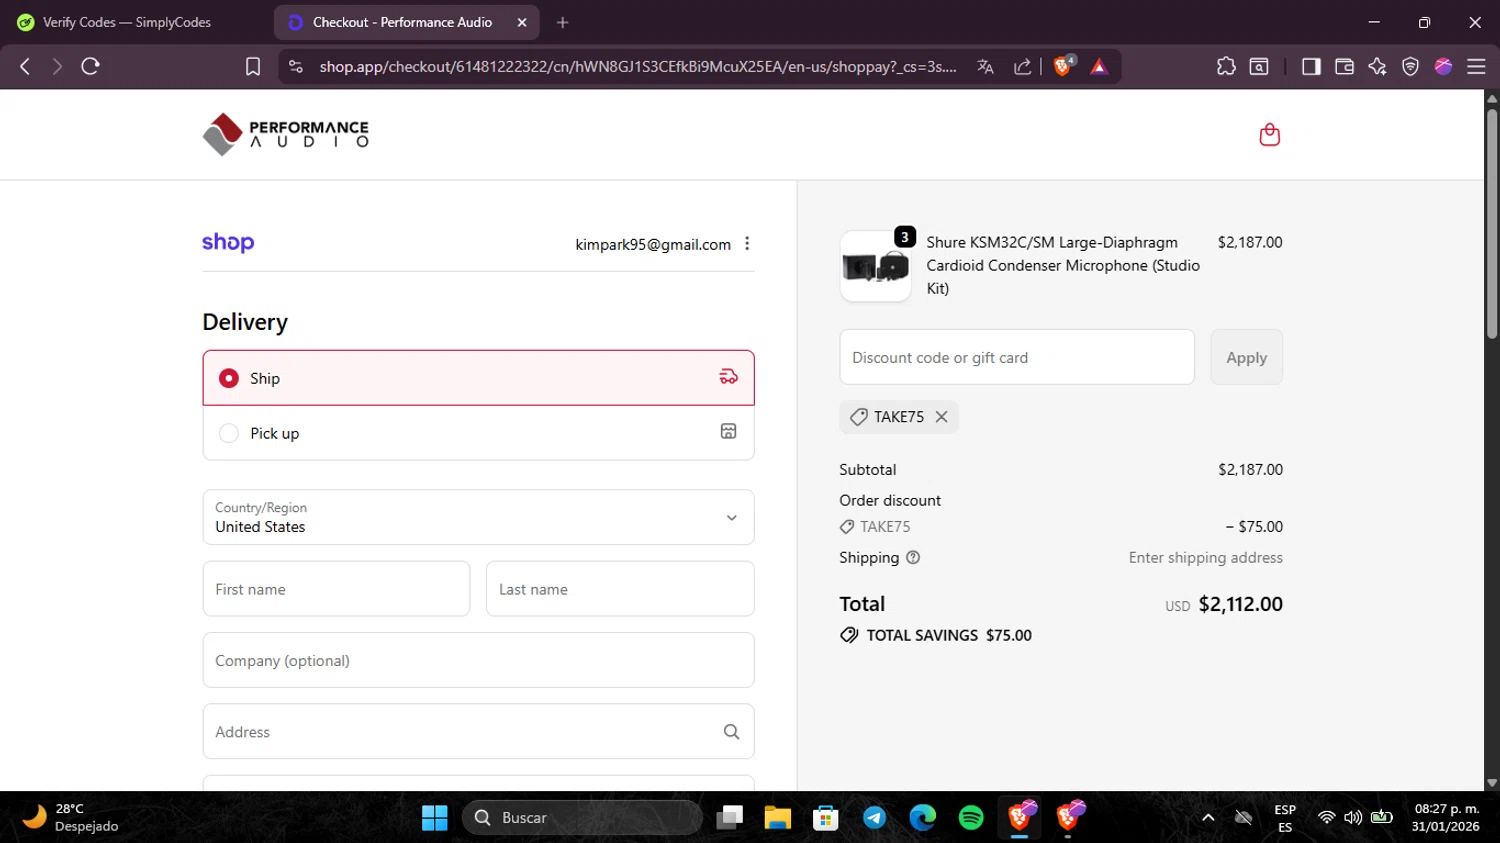The image size is (1500, 843).
Task: Click the Discount code or gift card field
Action: click(1017, 357)
